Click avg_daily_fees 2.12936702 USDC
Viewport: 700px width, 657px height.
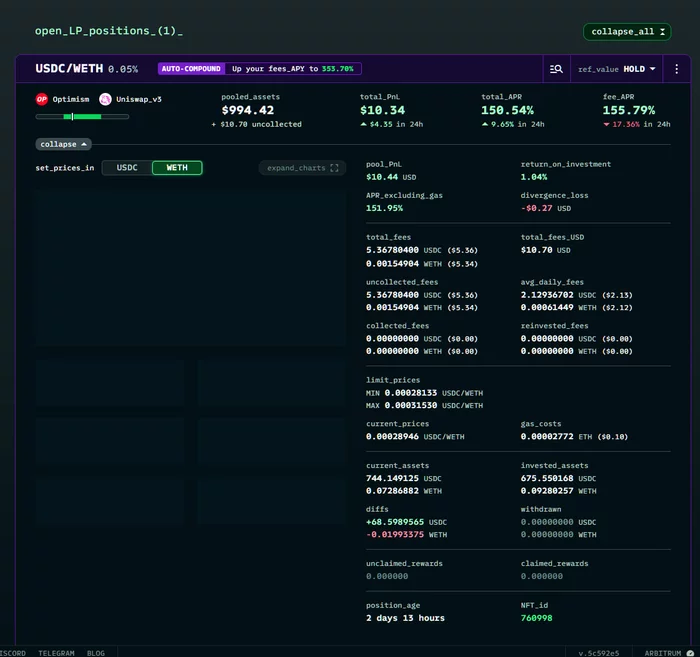coord(558,295)
